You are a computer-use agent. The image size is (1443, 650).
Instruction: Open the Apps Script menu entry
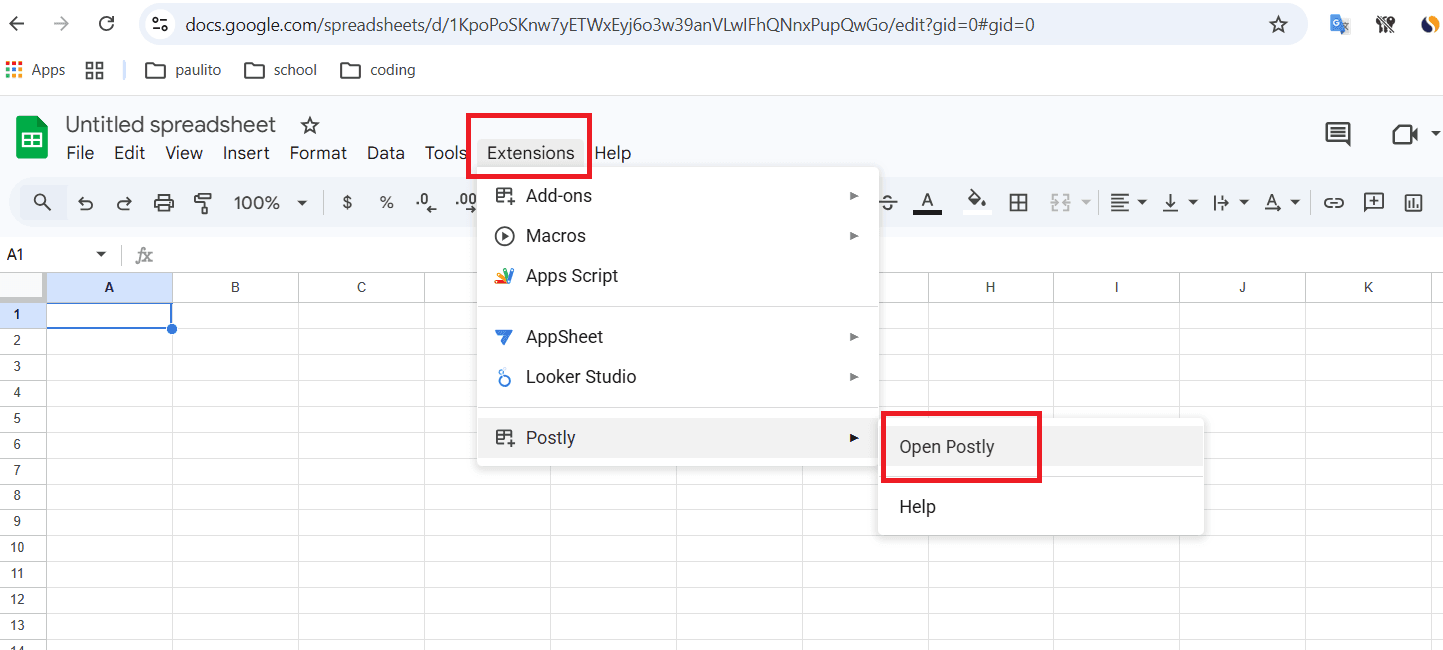[571, 275]
